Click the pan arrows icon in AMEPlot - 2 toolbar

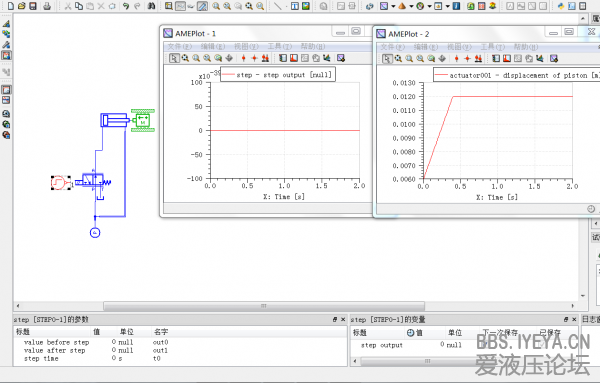click(442, 58)
